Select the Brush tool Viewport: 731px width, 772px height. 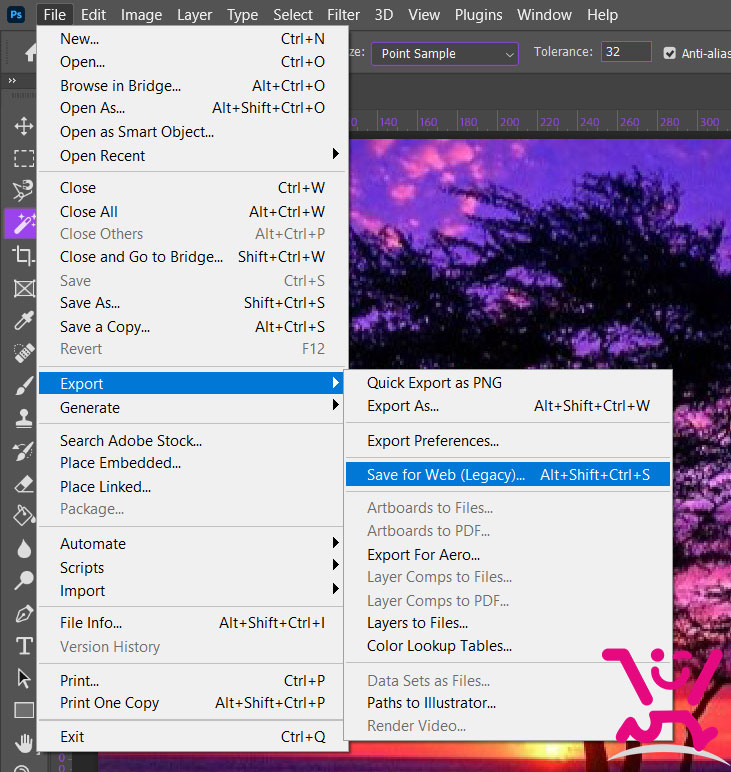click(23, 386)
